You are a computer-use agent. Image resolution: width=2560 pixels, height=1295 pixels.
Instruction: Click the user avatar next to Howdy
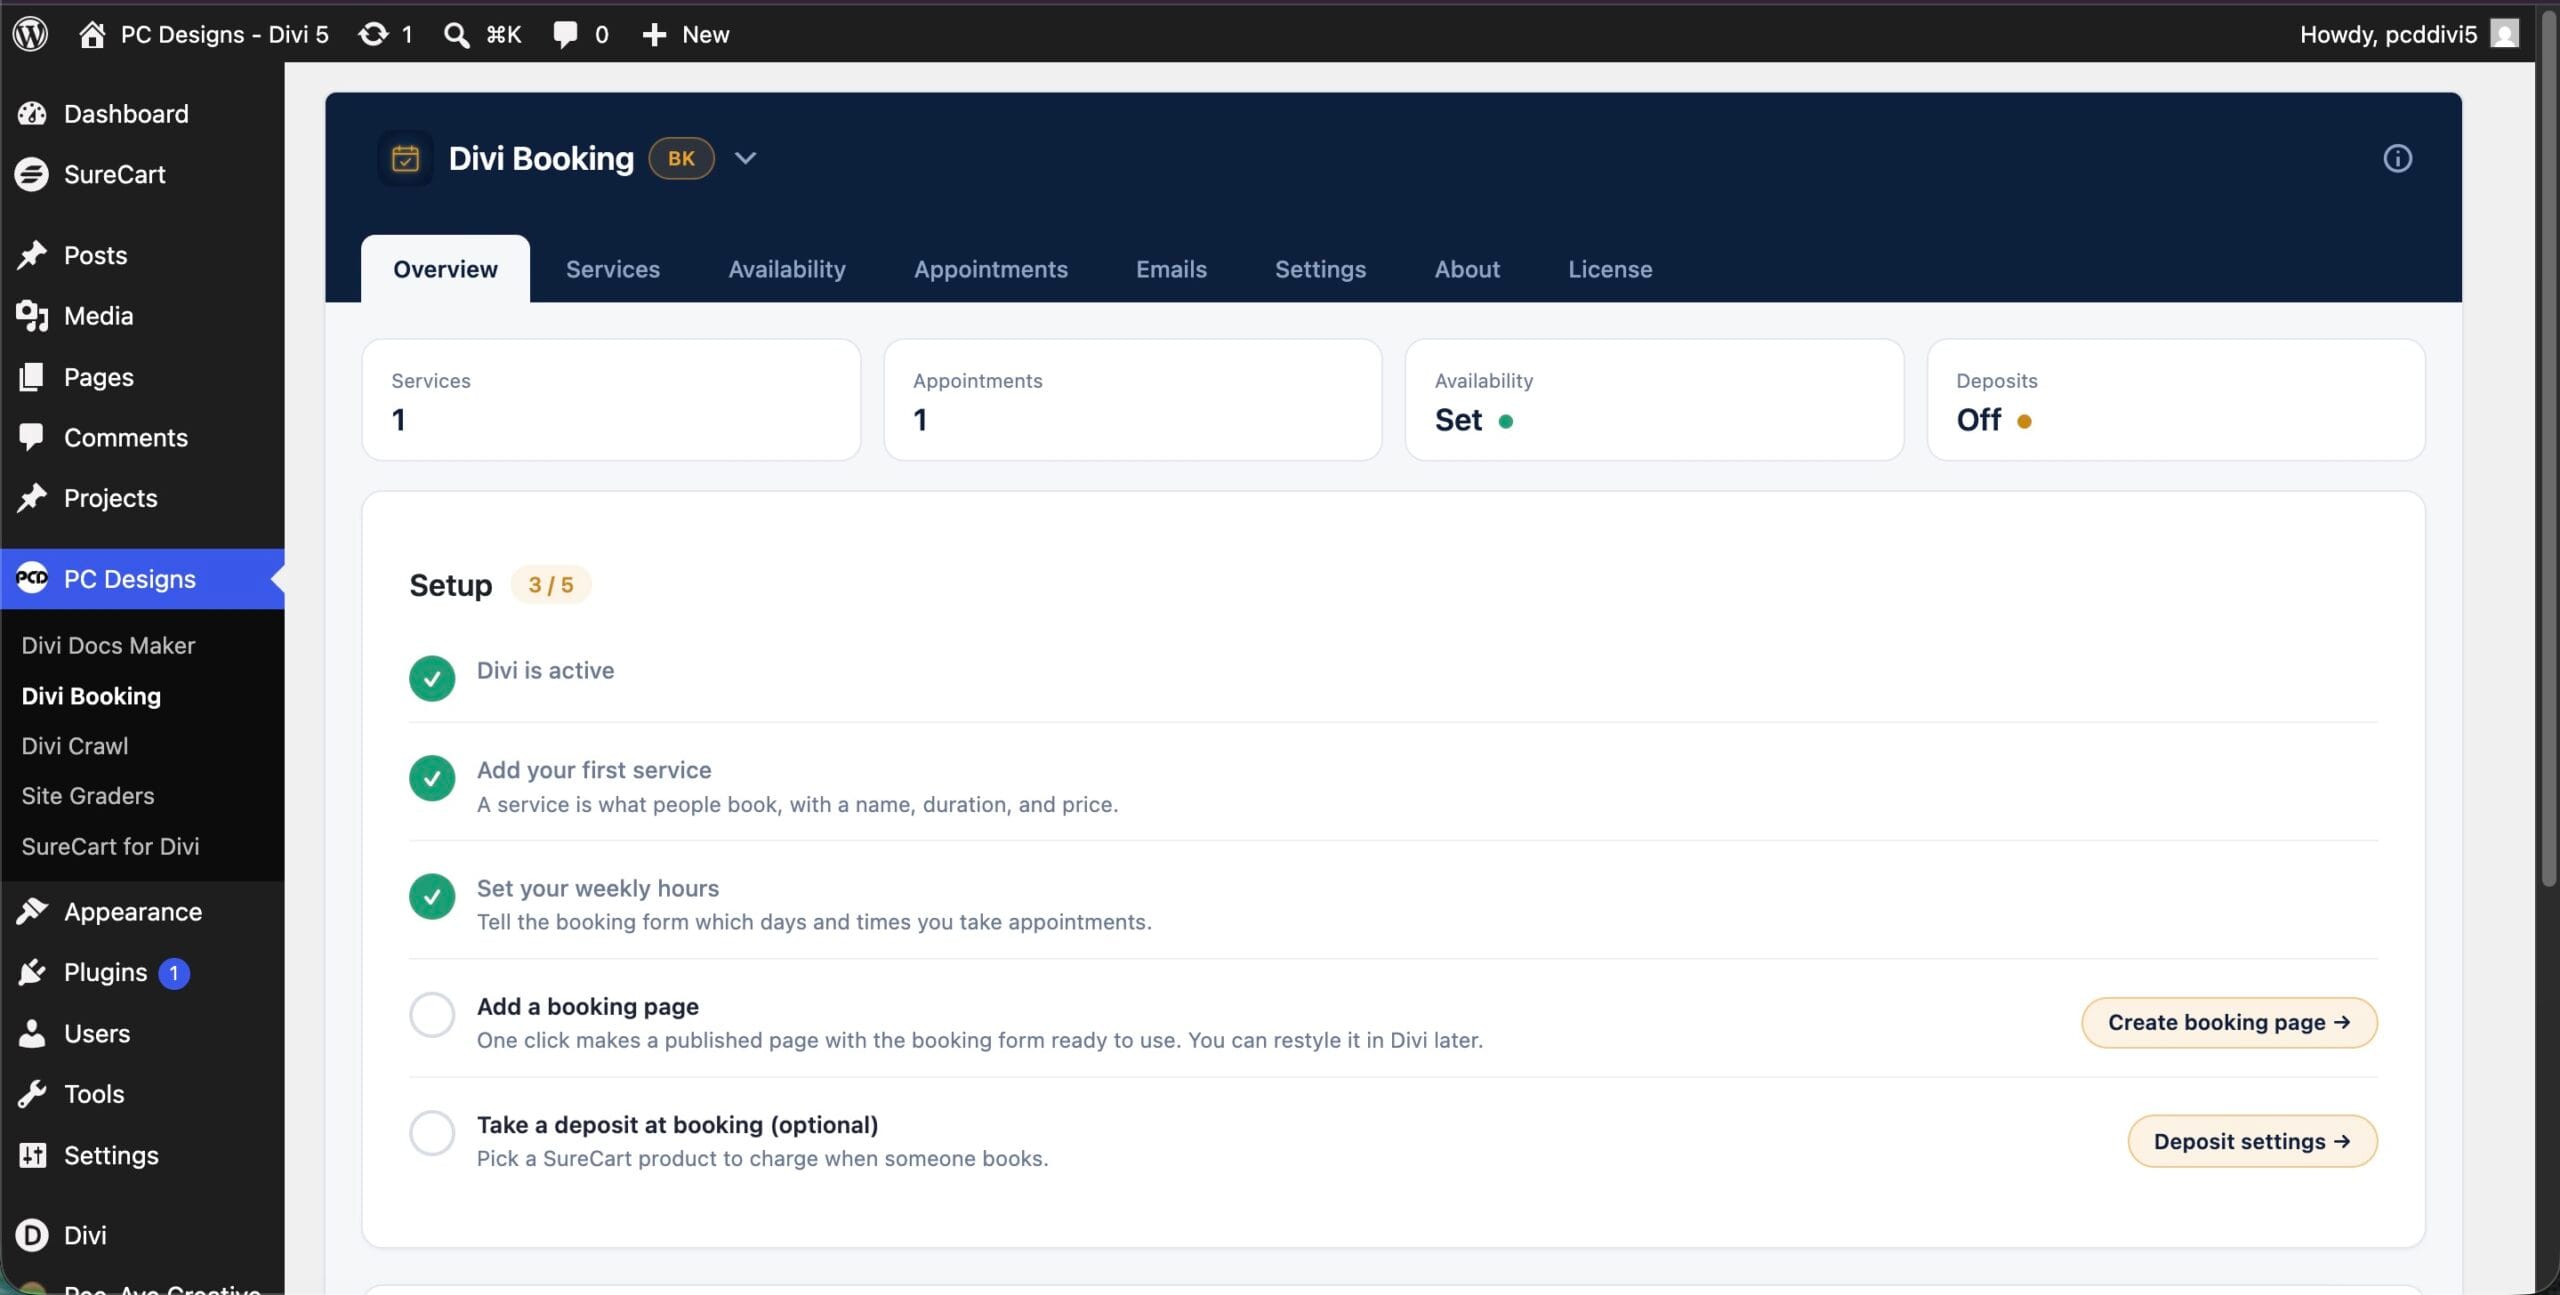pyautogui.click(x=2503, y=34)
